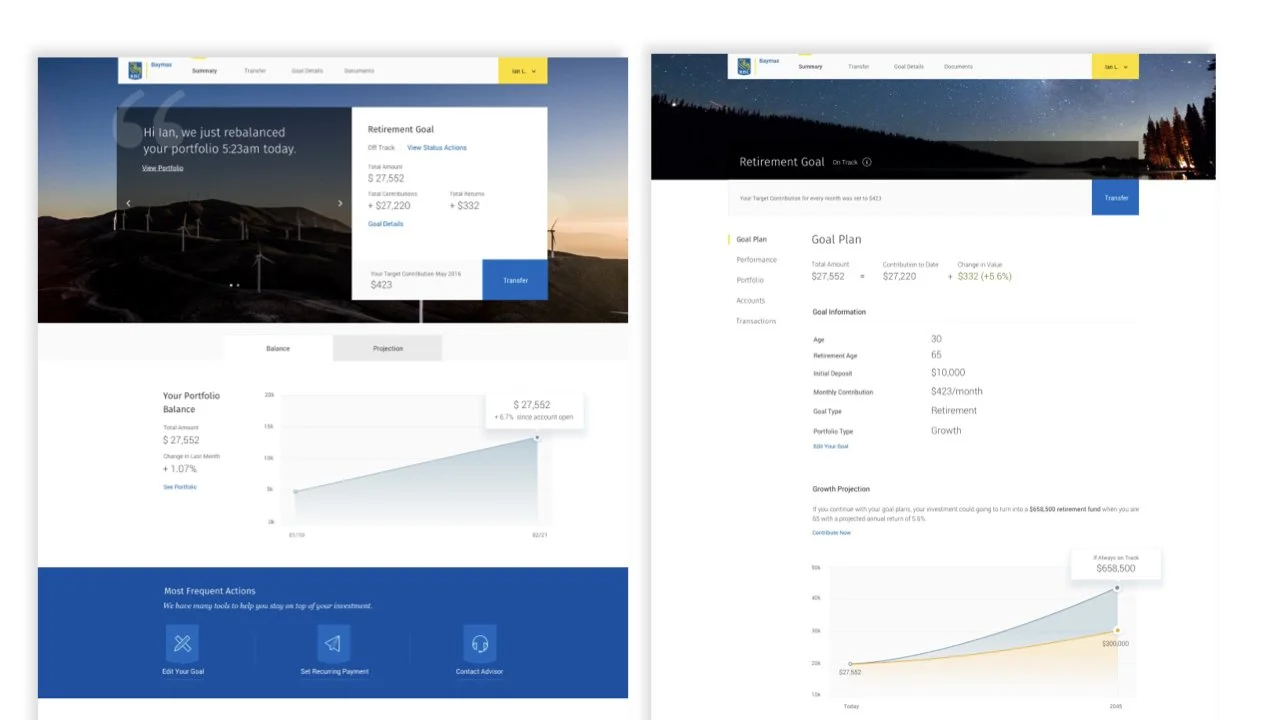Open the See Portfolio link

pyautogui.click(x=180, y=487)
